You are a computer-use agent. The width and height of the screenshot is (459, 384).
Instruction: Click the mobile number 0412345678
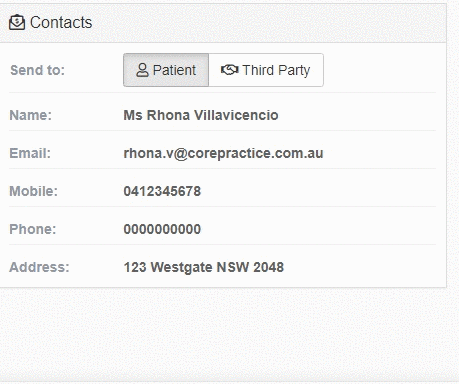coord(162,191)
